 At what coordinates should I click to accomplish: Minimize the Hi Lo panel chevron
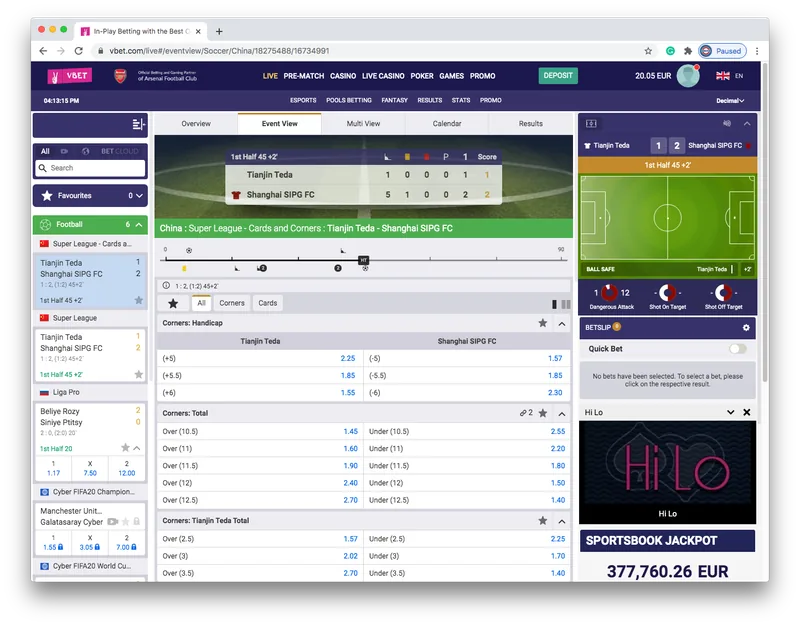coord(731,412)
